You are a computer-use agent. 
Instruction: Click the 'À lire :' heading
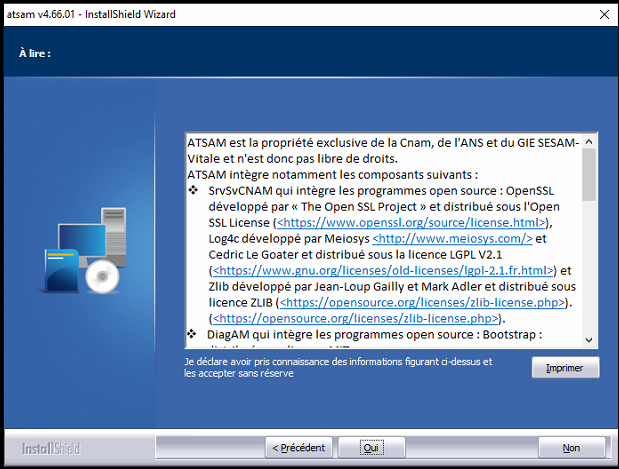coord(35,53)
